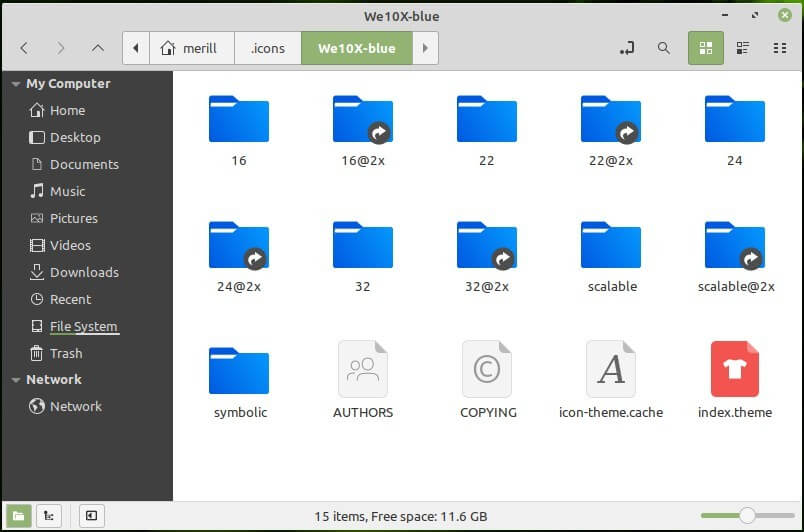This screenshot has height=532, width=804.
Task: Click the zoom slider in the status bar
Action: click(746, 516)
